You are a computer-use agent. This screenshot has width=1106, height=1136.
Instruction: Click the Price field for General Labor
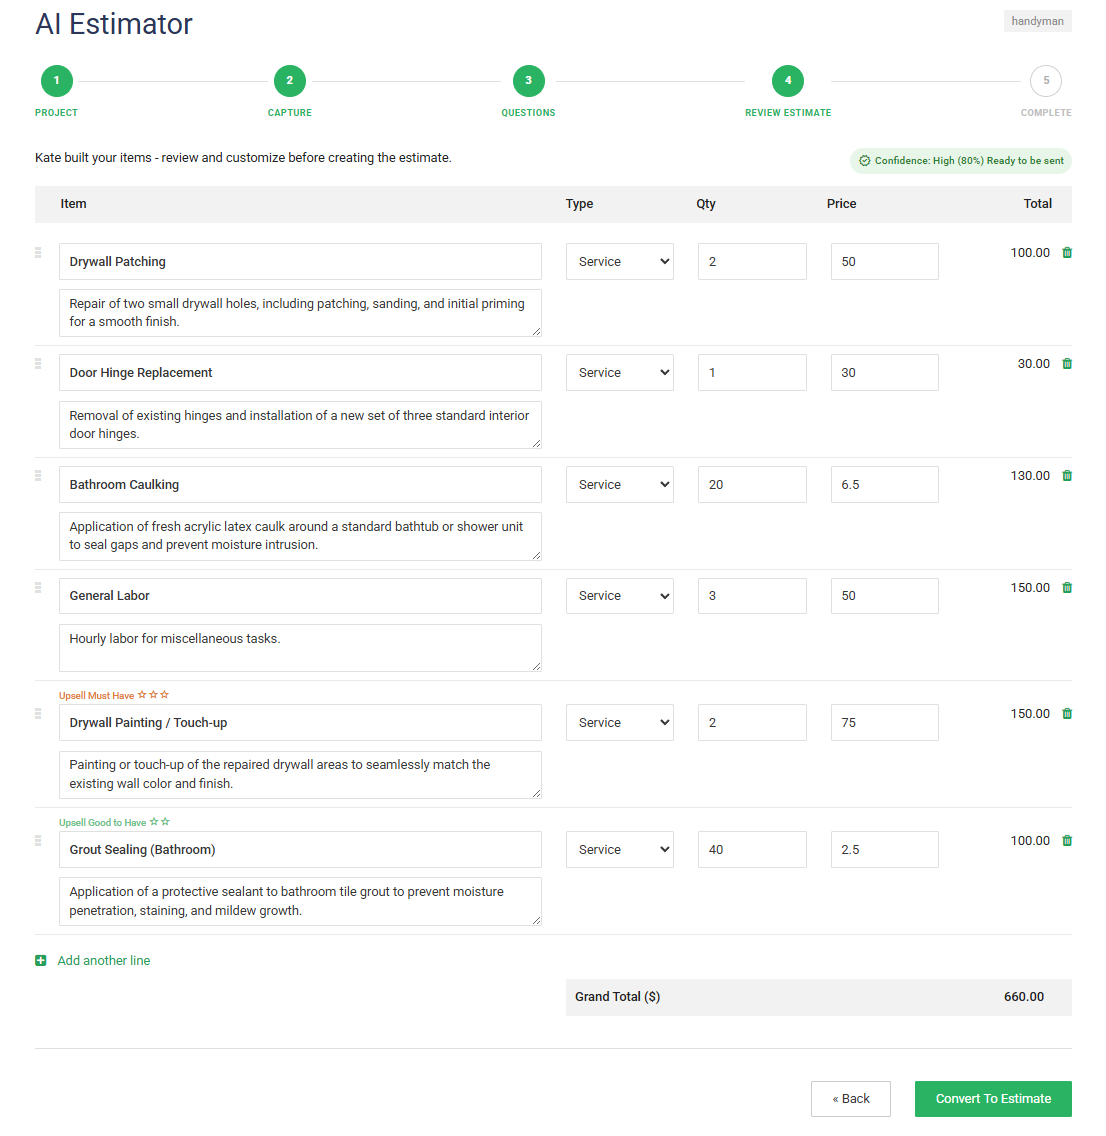tap(884, 595)
